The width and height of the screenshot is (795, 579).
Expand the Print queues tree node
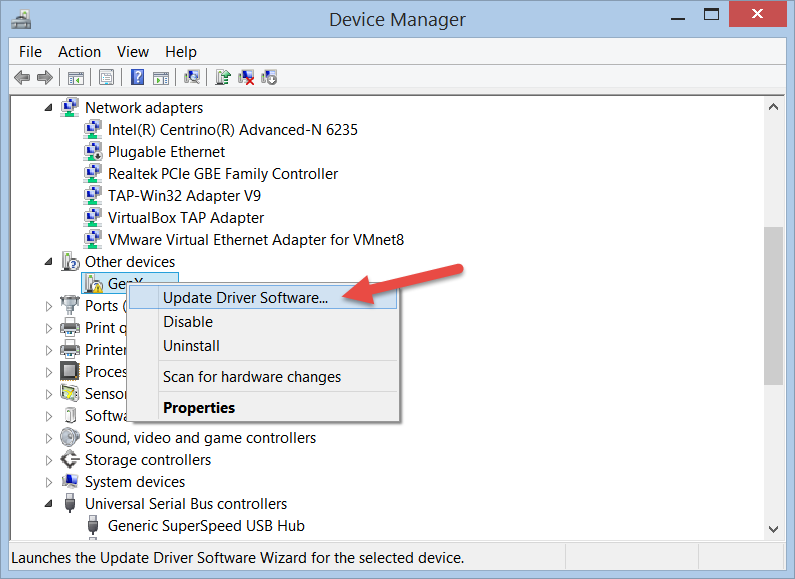(49, 328)
